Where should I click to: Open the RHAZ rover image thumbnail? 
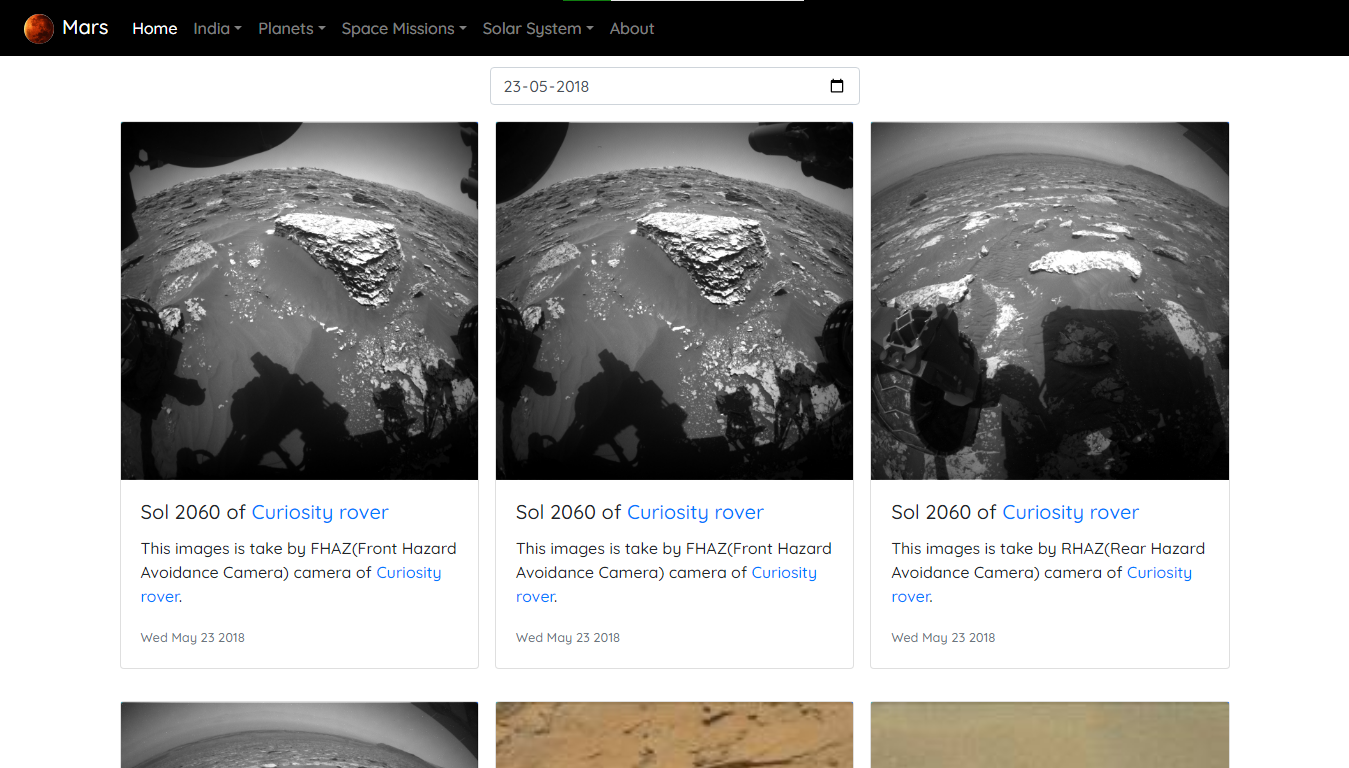(1050, 301)
